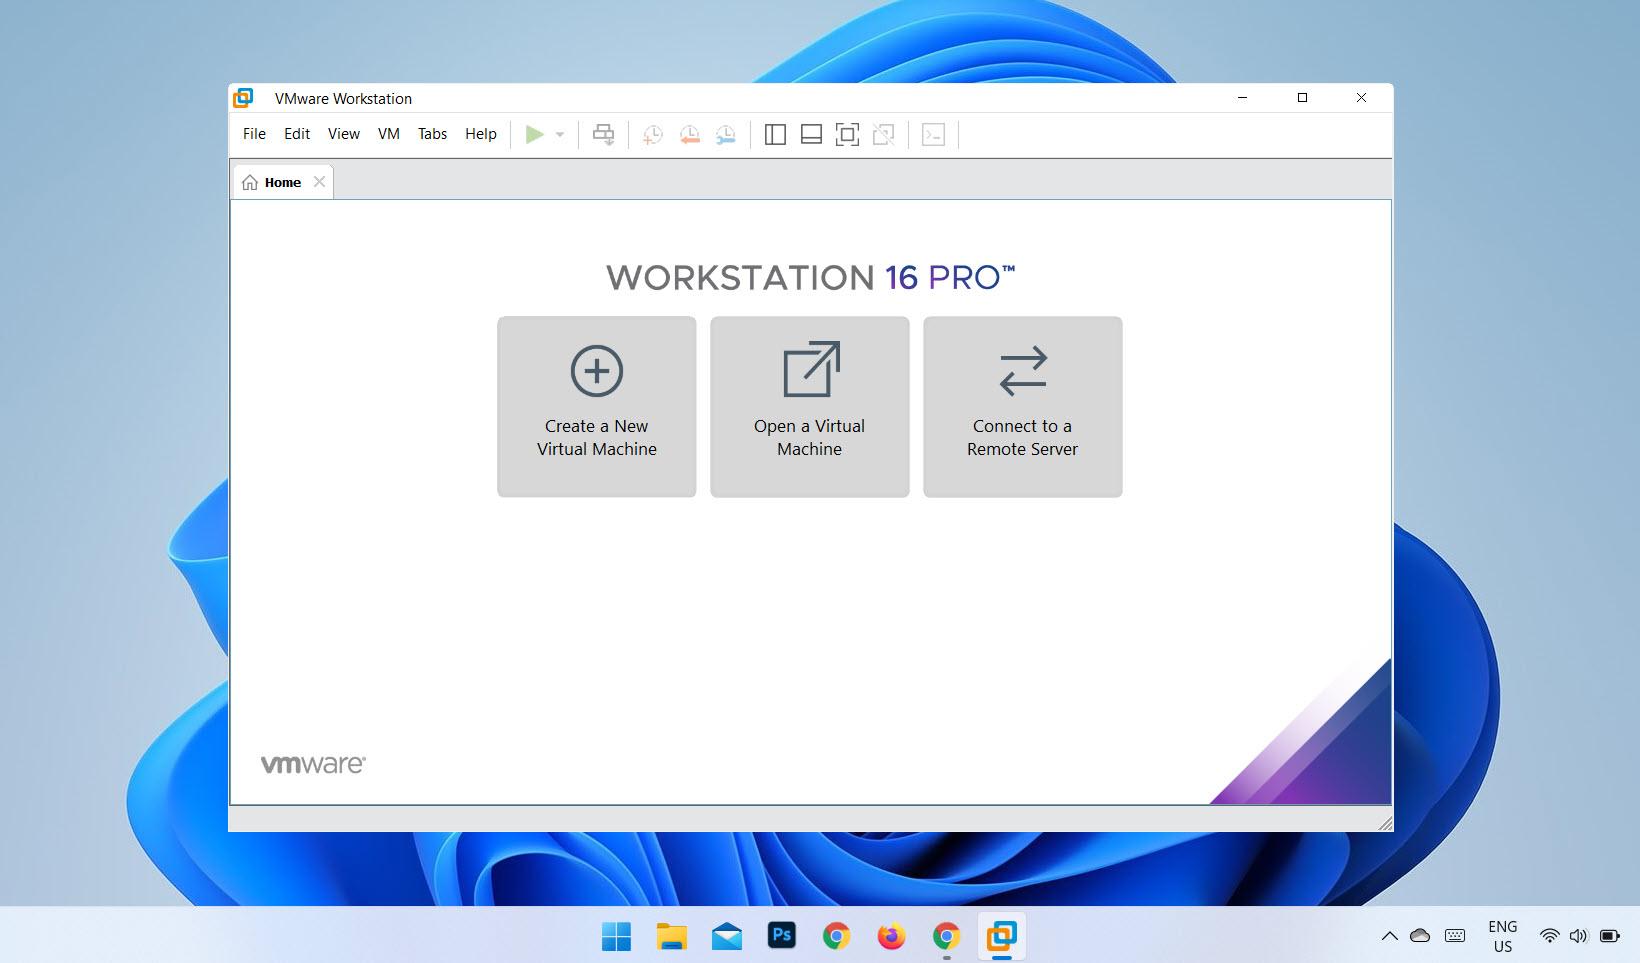
Task: Open the File menu
Action: pyautogui.click(x=254, y=134)
